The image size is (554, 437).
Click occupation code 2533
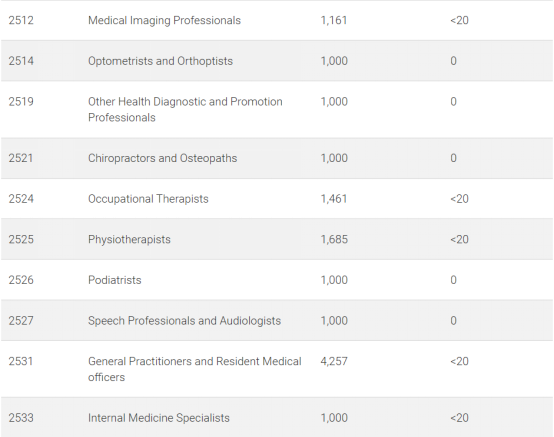pos(21,418)
